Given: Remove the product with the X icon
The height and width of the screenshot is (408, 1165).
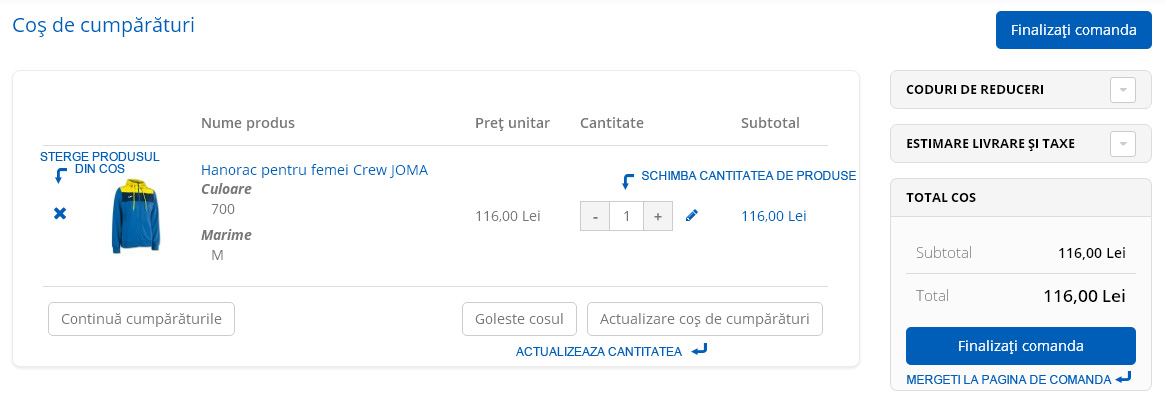Looking at the screenshot, I should point(60,214).
